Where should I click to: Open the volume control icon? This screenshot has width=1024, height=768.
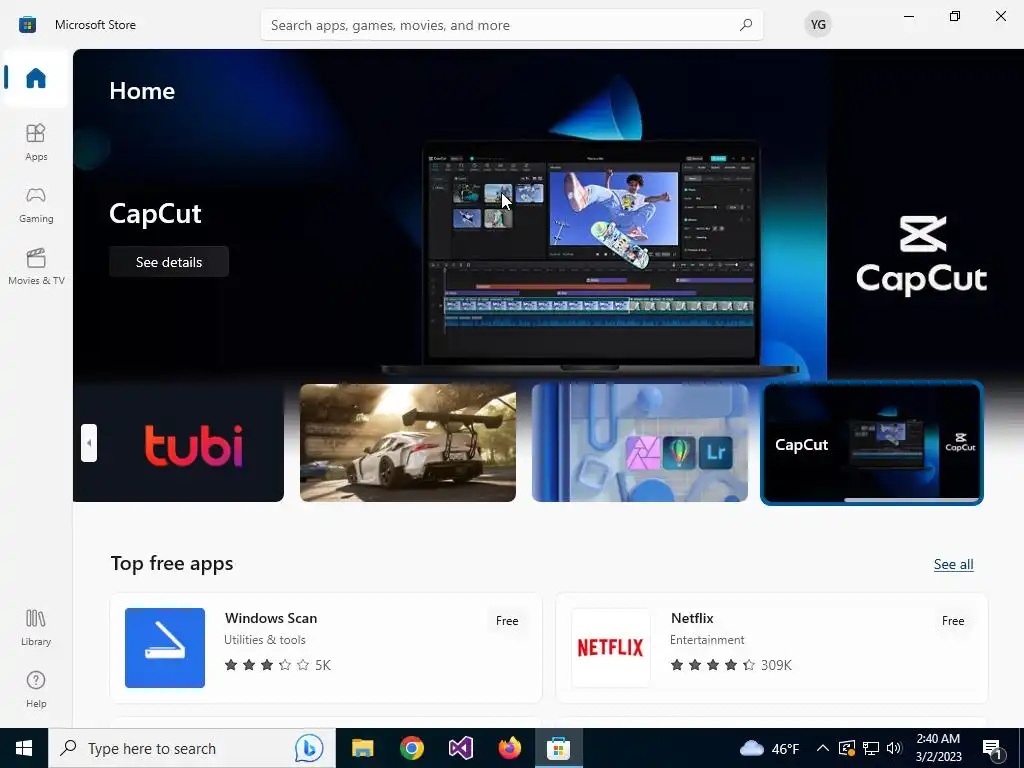click(894, 748)
